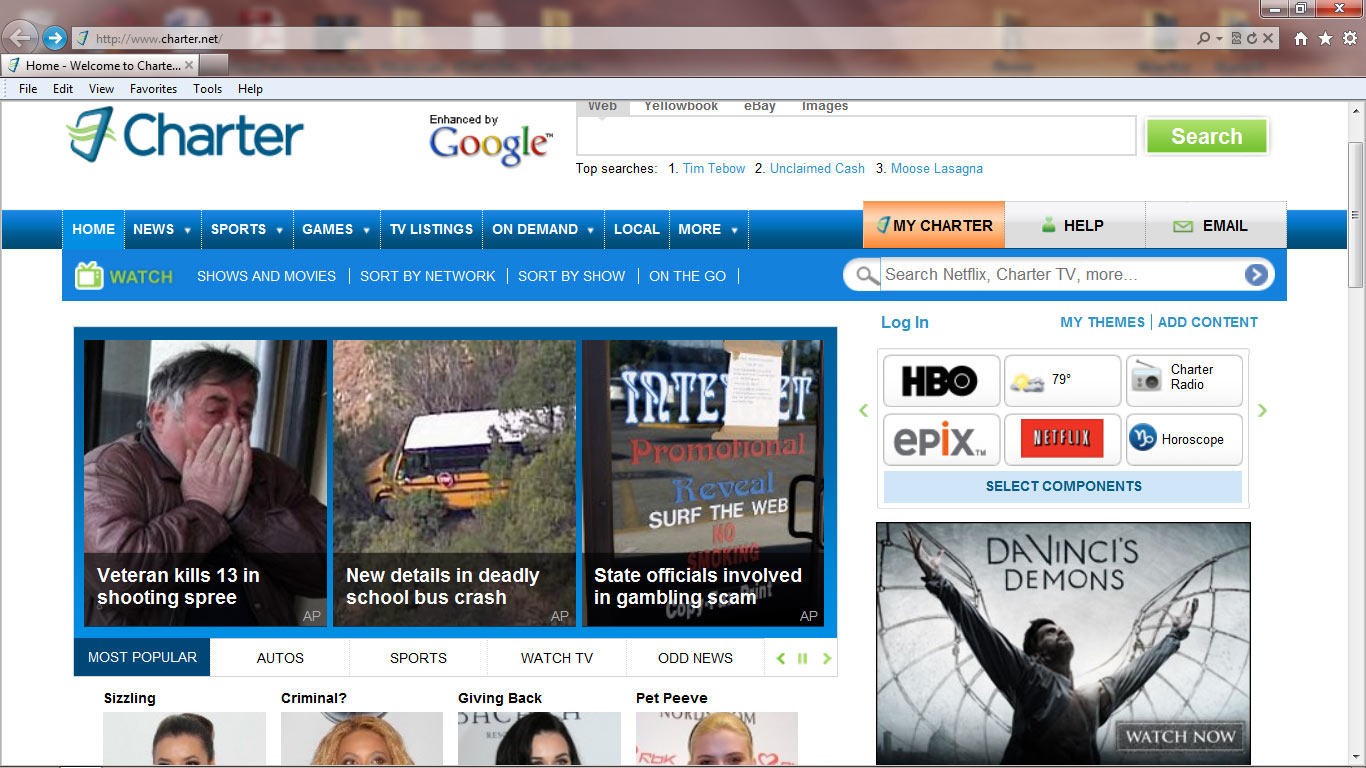Open the Edit menu

(x=63, y=89)
